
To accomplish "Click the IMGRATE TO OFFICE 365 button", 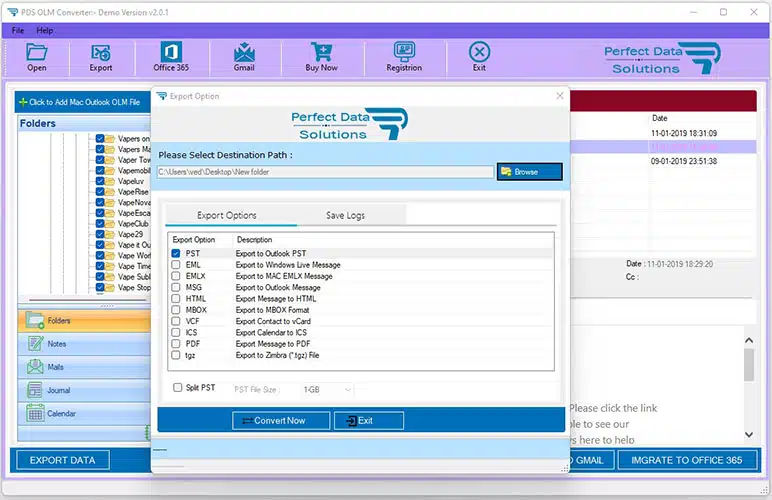I will click(x=687, y=460).
